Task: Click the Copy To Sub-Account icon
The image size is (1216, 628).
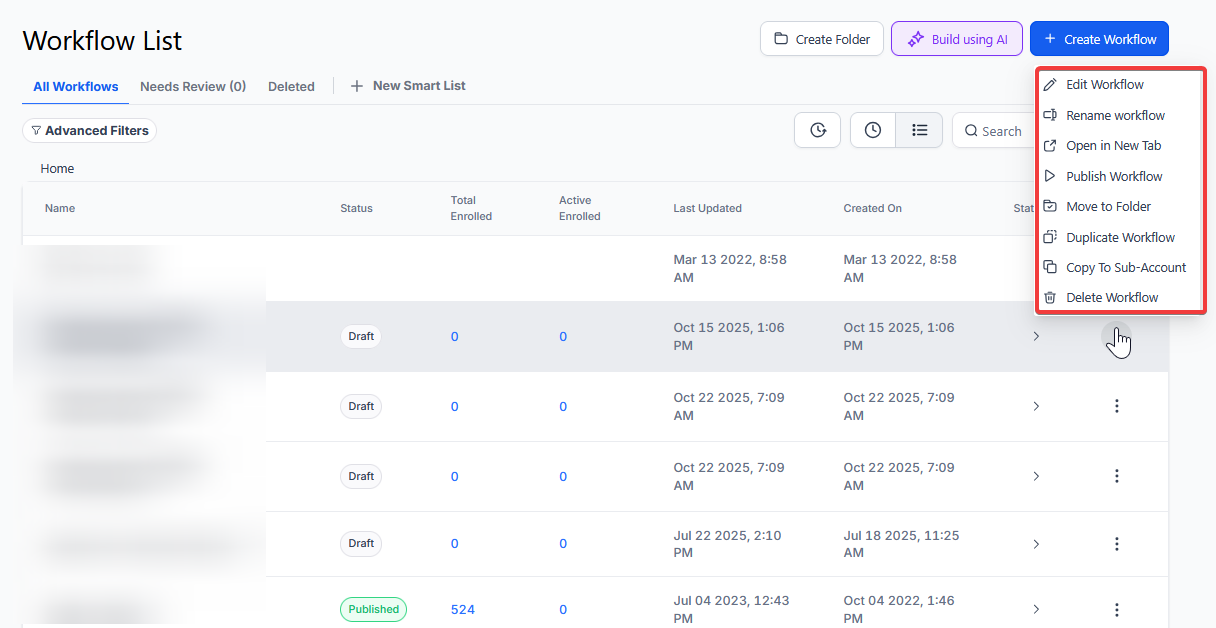Action: pyautogui.click(x=1050, y=267)
